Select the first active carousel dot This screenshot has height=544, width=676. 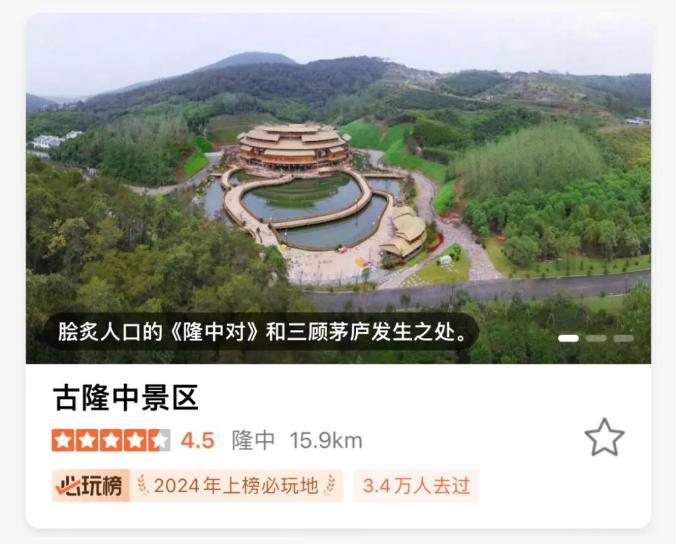tap(568, 338)
